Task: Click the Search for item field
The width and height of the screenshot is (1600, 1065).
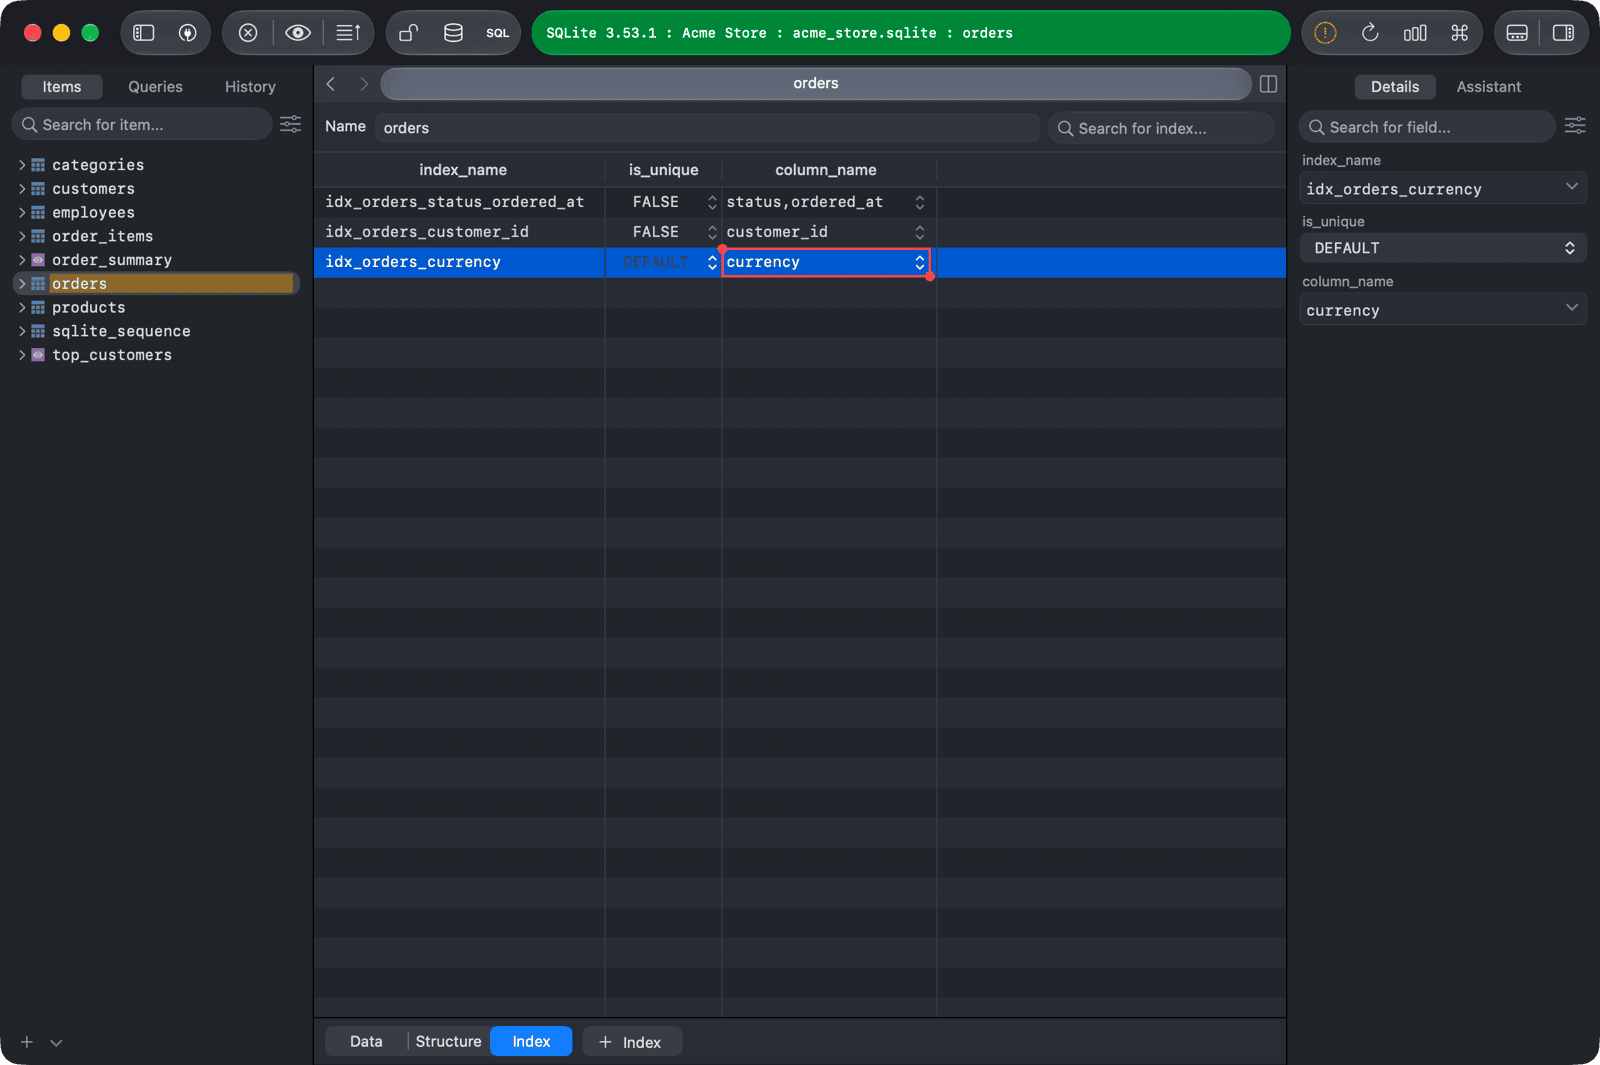Action: coord(142,125)
